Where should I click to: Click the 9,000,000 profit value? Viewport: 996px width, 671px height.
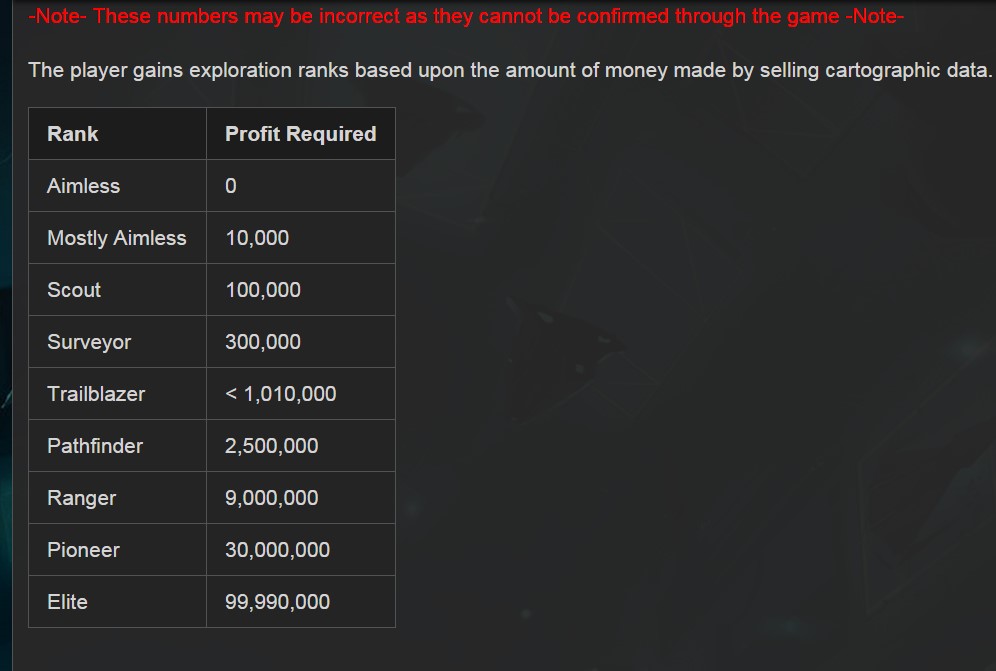[x=271, y=498]
